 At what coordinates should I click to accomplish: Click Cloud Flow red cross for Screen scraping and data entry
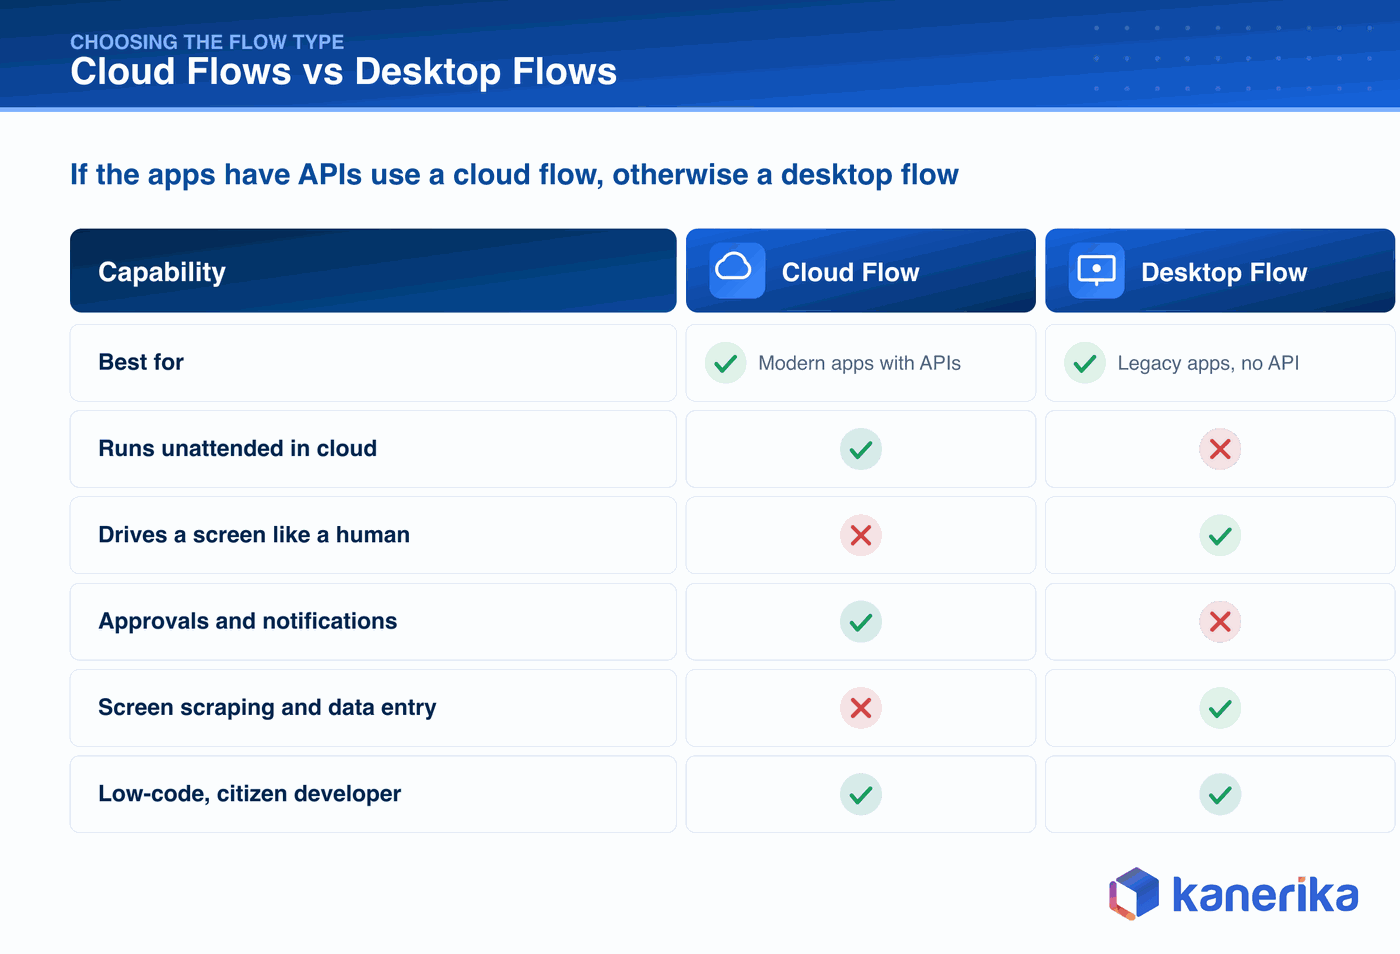[x=861, y=708]
